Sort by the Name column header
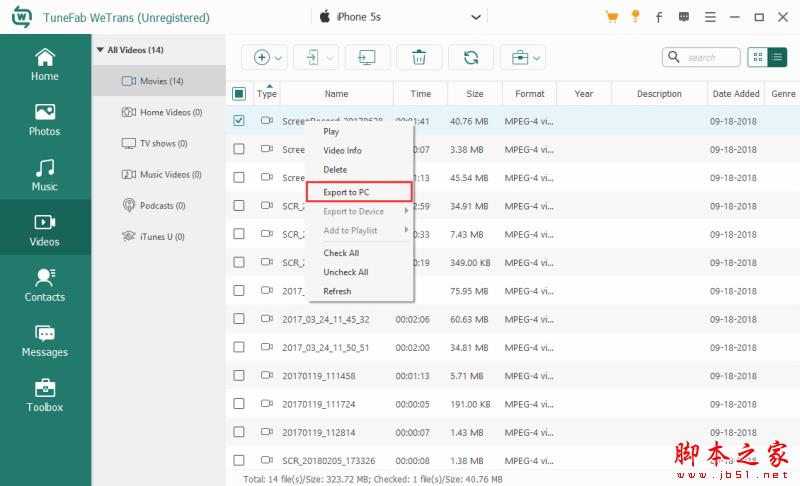Image resolution: width=800 pixels, height=486 pixels. click(337, 94)
